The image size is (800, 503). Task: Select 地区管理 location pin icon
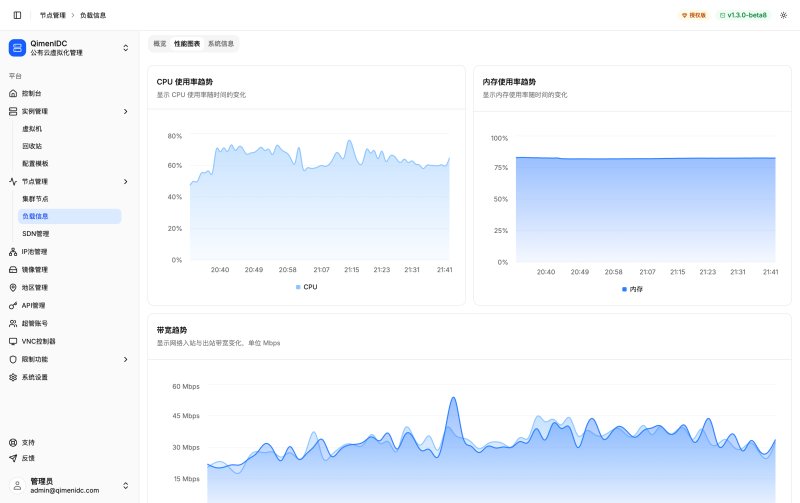[13, 288]
